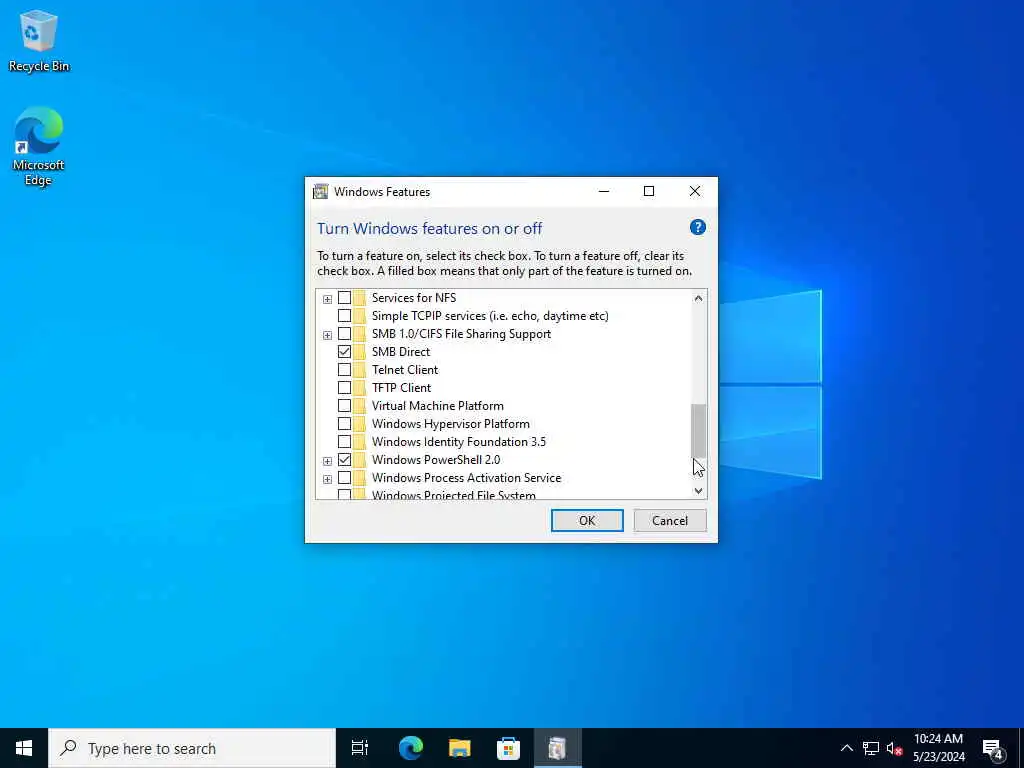The height and width of the screenshot is (768, 1024).
Task: Launch Microsoft Edge from the desktop shortcut
Action: 39,146
